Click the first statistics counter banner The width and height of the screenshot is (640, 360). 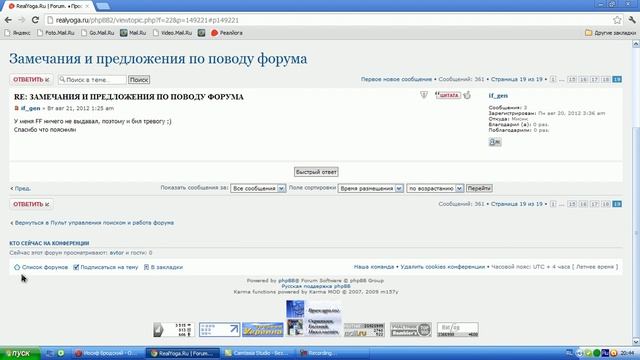(x=173, y=329)
